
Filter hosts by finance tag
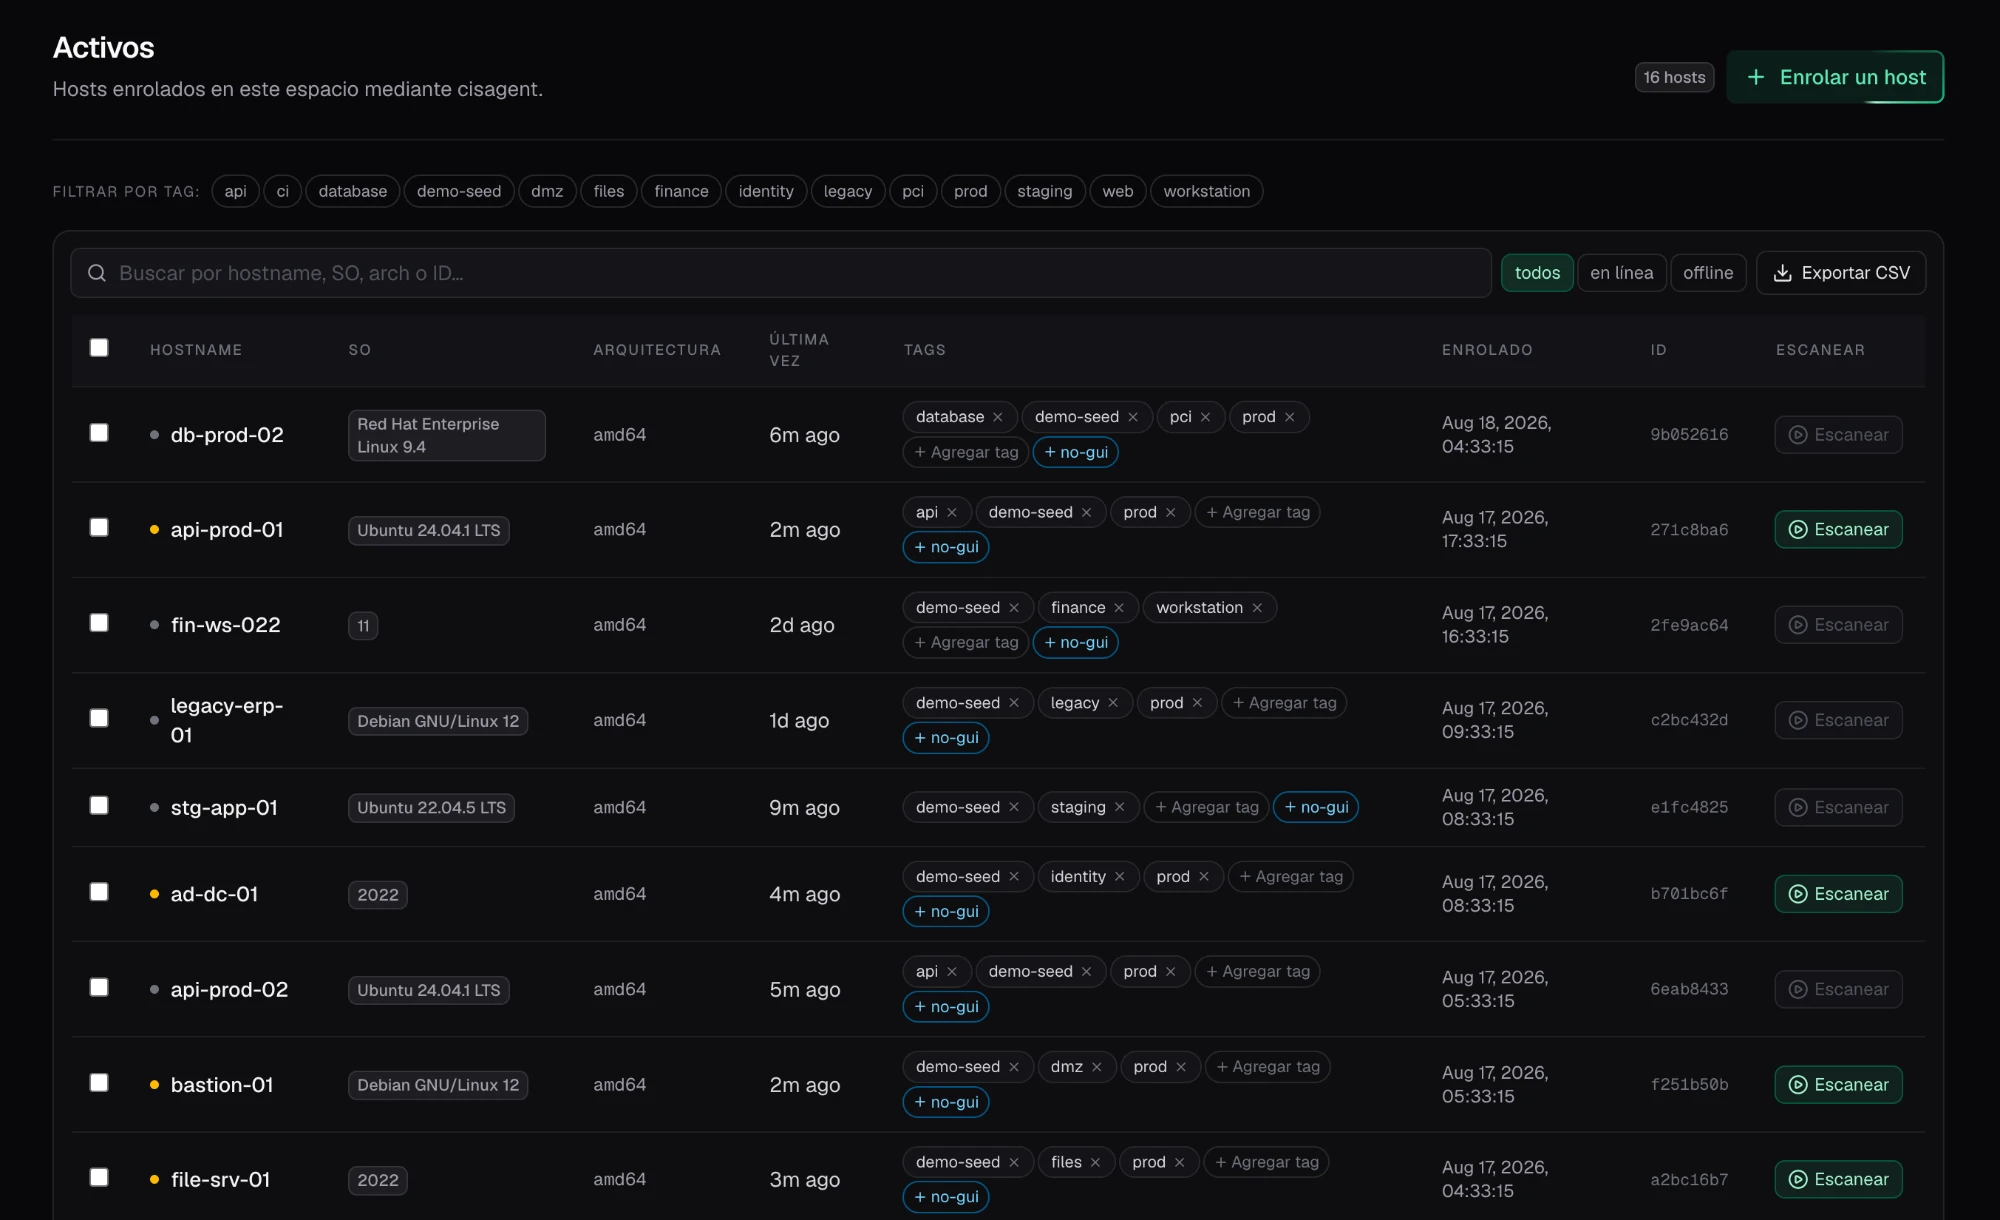[681, 191]
